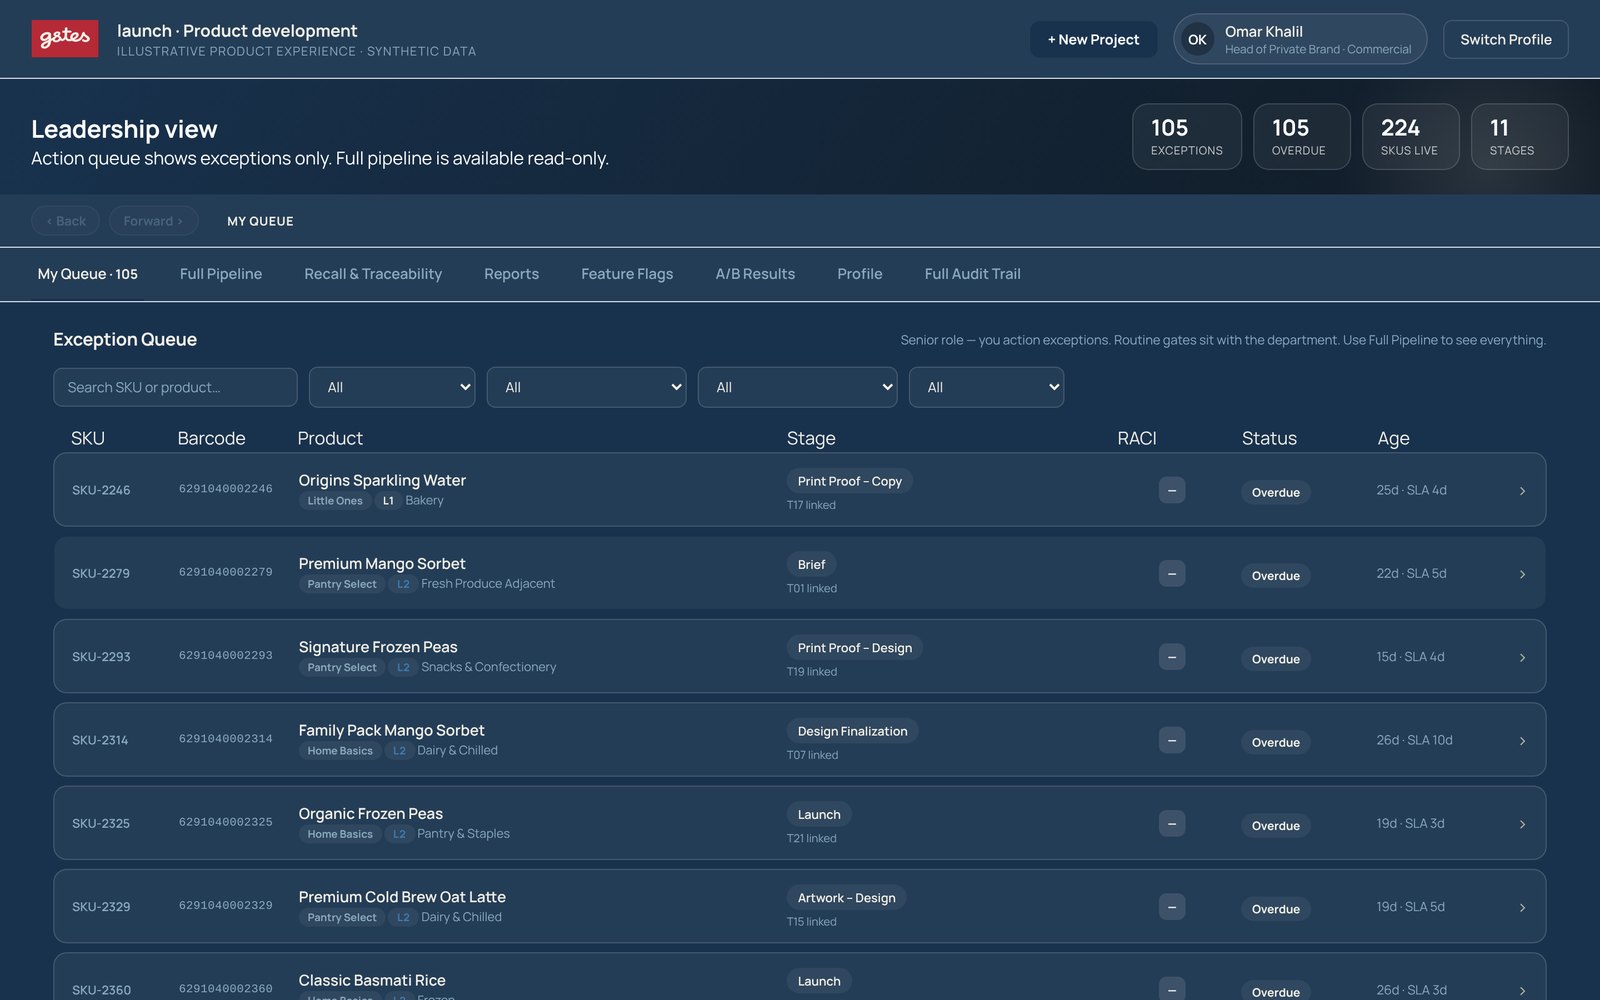Click RACI dash badge for Origins Sparkling Water
This screenshot has width=1600, height=1000.
pos(1172,490)
